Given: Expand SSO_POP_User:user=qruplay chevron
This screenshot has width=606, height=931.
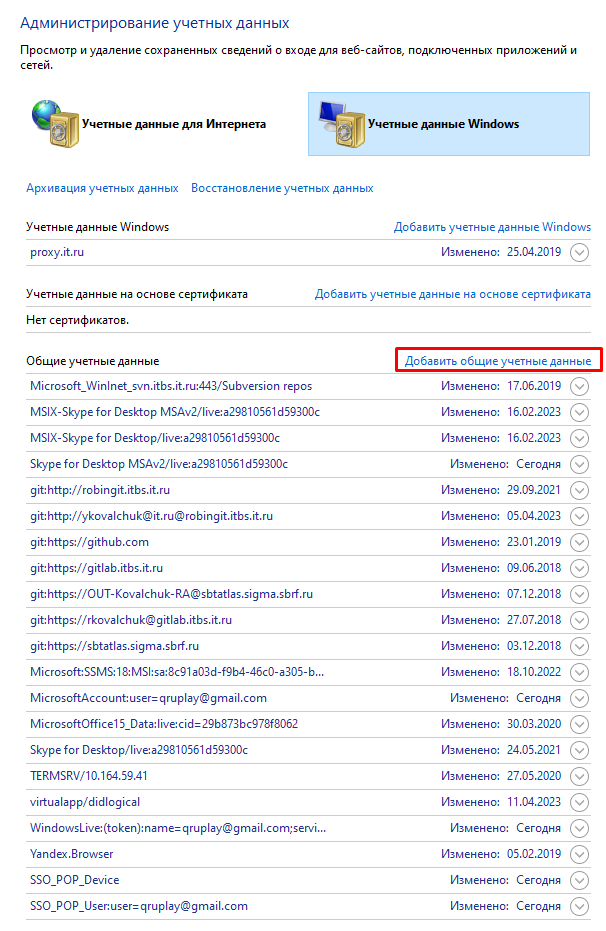Looking at the screenshot, I should 579,907.
